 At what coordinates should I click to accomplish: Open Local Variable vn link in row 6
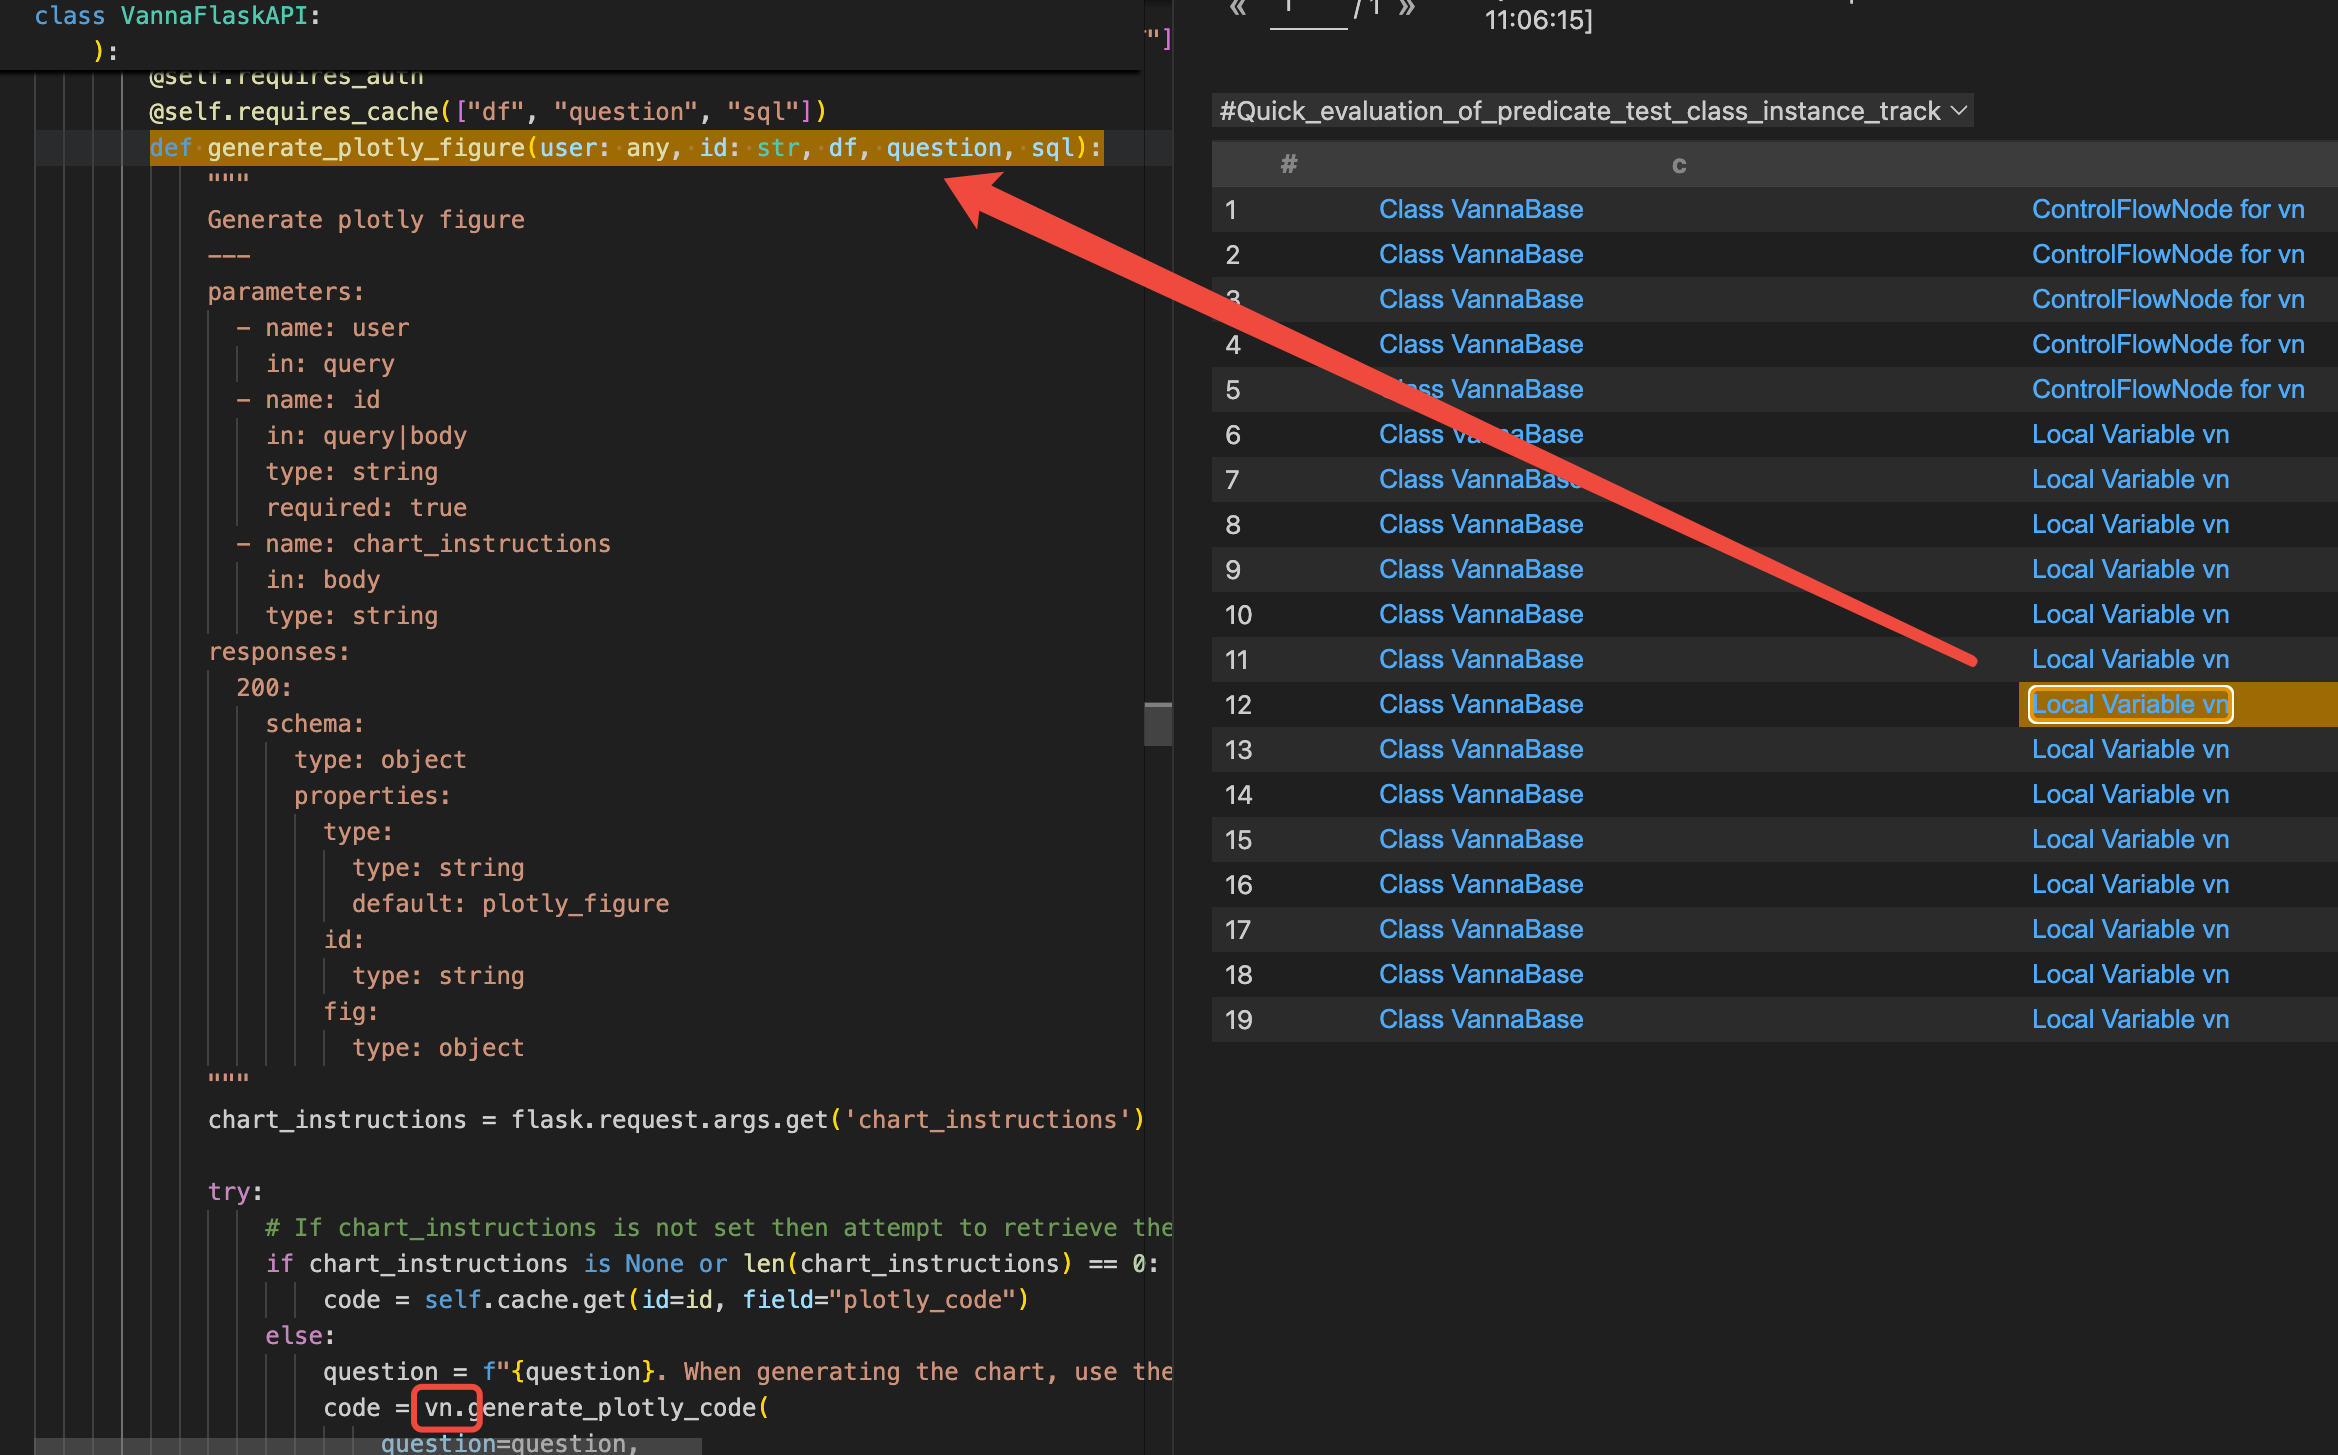(x=2130, y=434)
